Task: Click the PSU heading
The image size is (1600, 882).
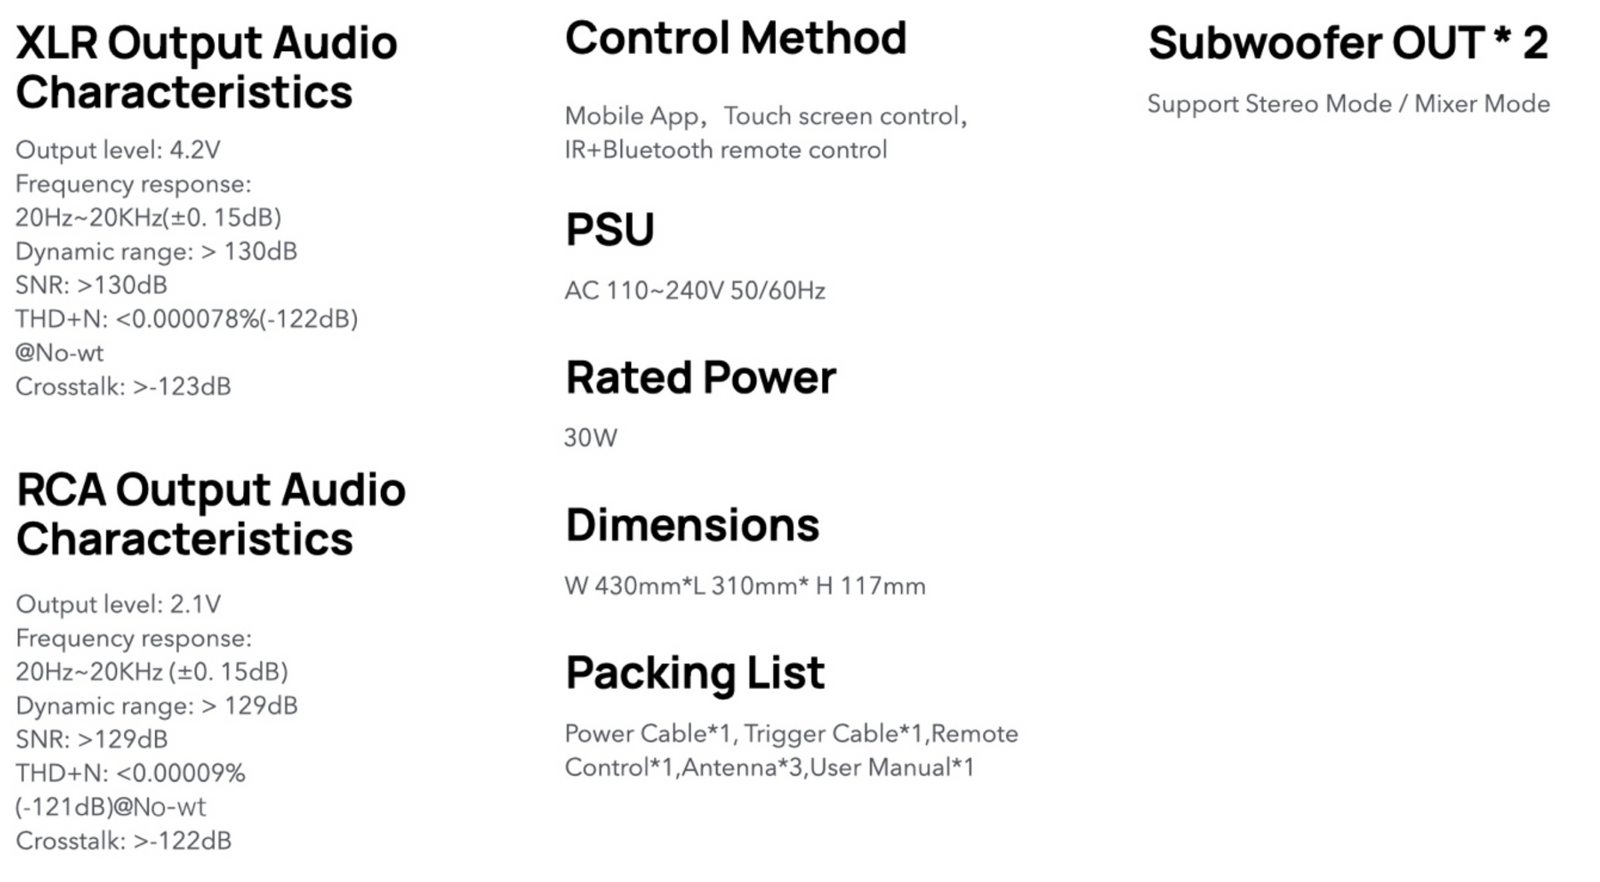Action: coord(610,230)
